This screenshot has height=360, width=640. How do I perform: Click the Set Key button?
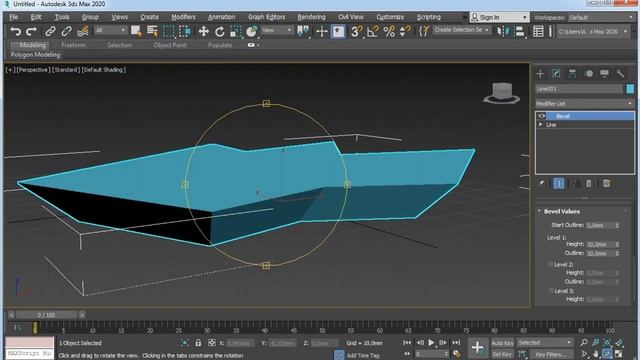[x=502, y=354]
